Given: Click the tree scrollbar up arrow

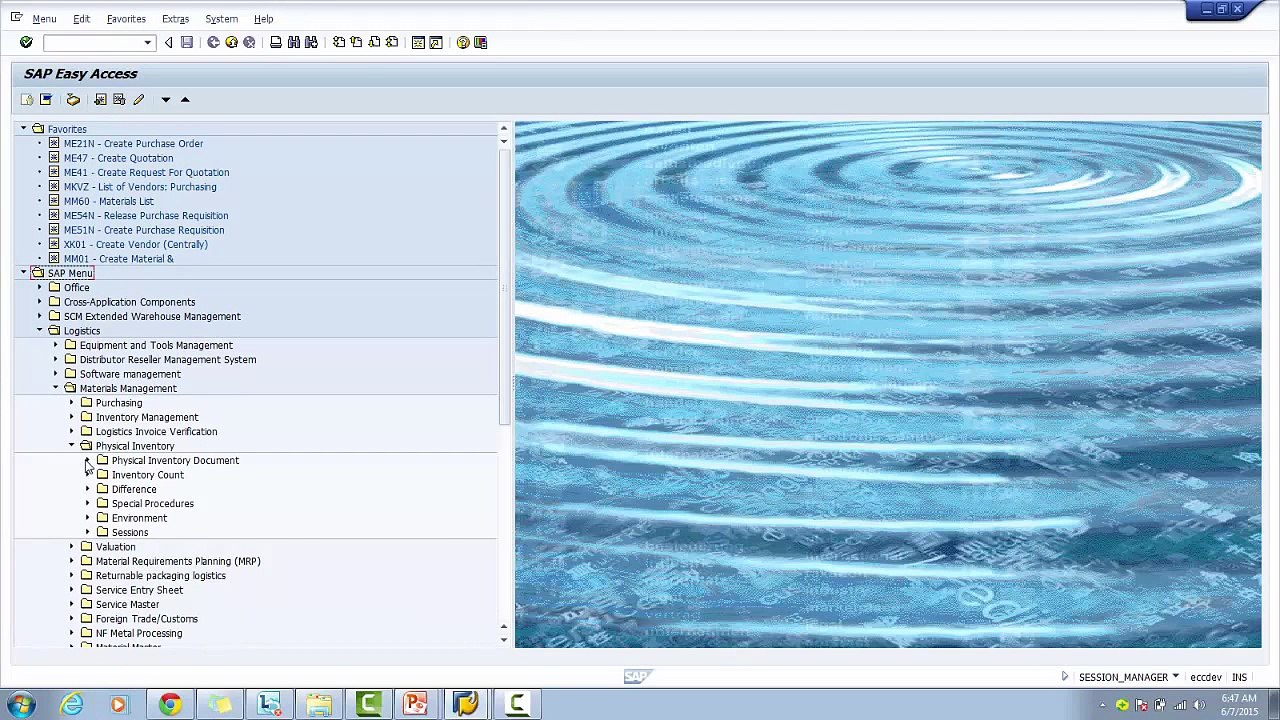Looking at the screenshot, I should coord(504,128).
